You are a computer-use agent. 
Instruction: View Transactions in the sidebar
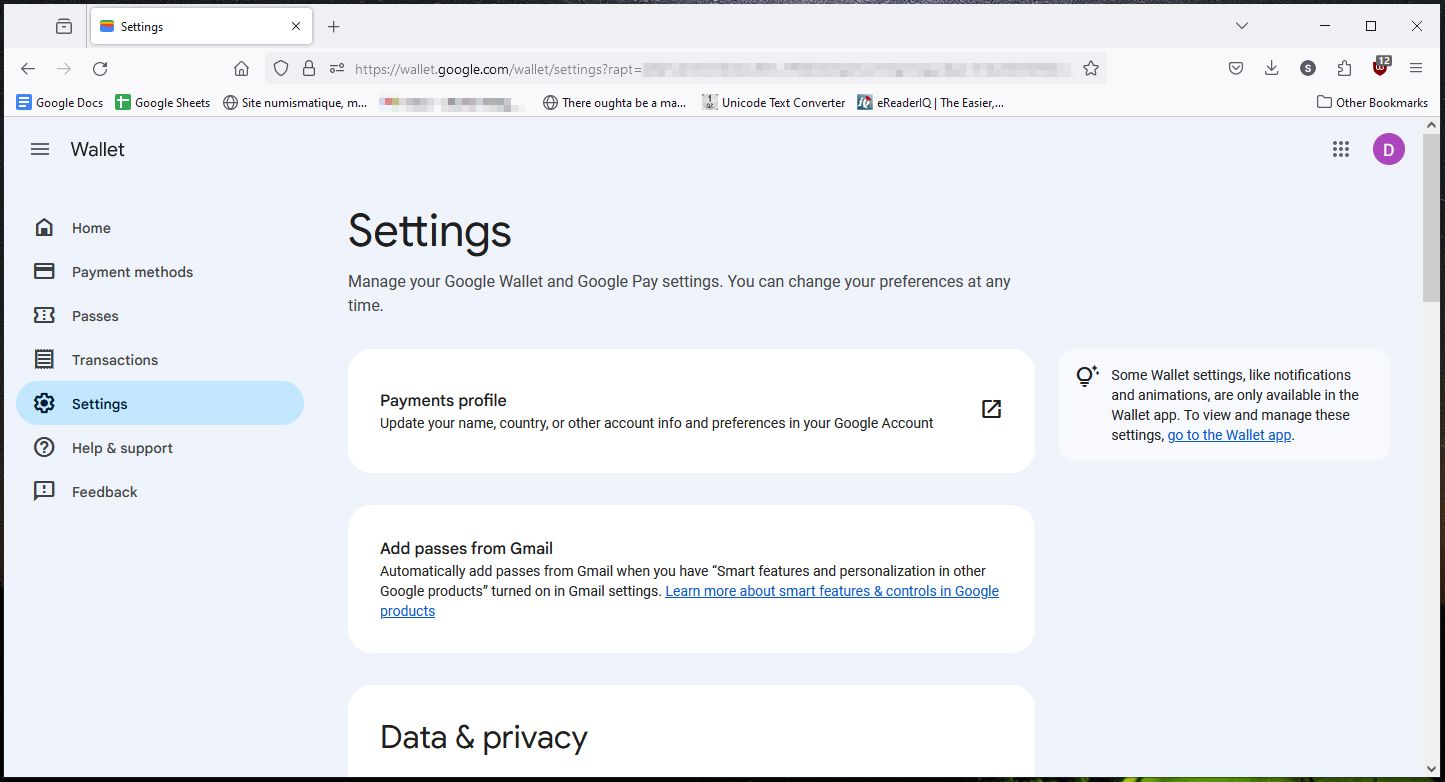(x=160, y=360)
